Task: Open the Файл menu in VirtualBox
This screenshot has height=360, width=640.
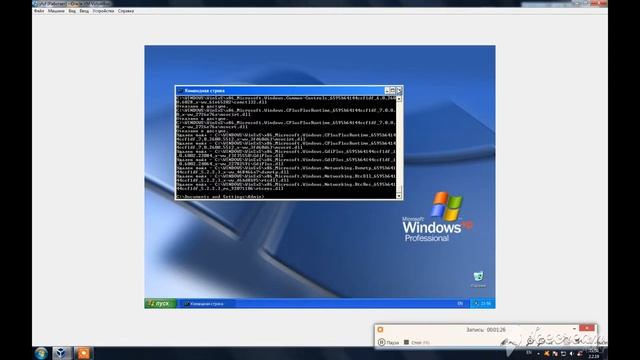Action: tap(39, 11)
